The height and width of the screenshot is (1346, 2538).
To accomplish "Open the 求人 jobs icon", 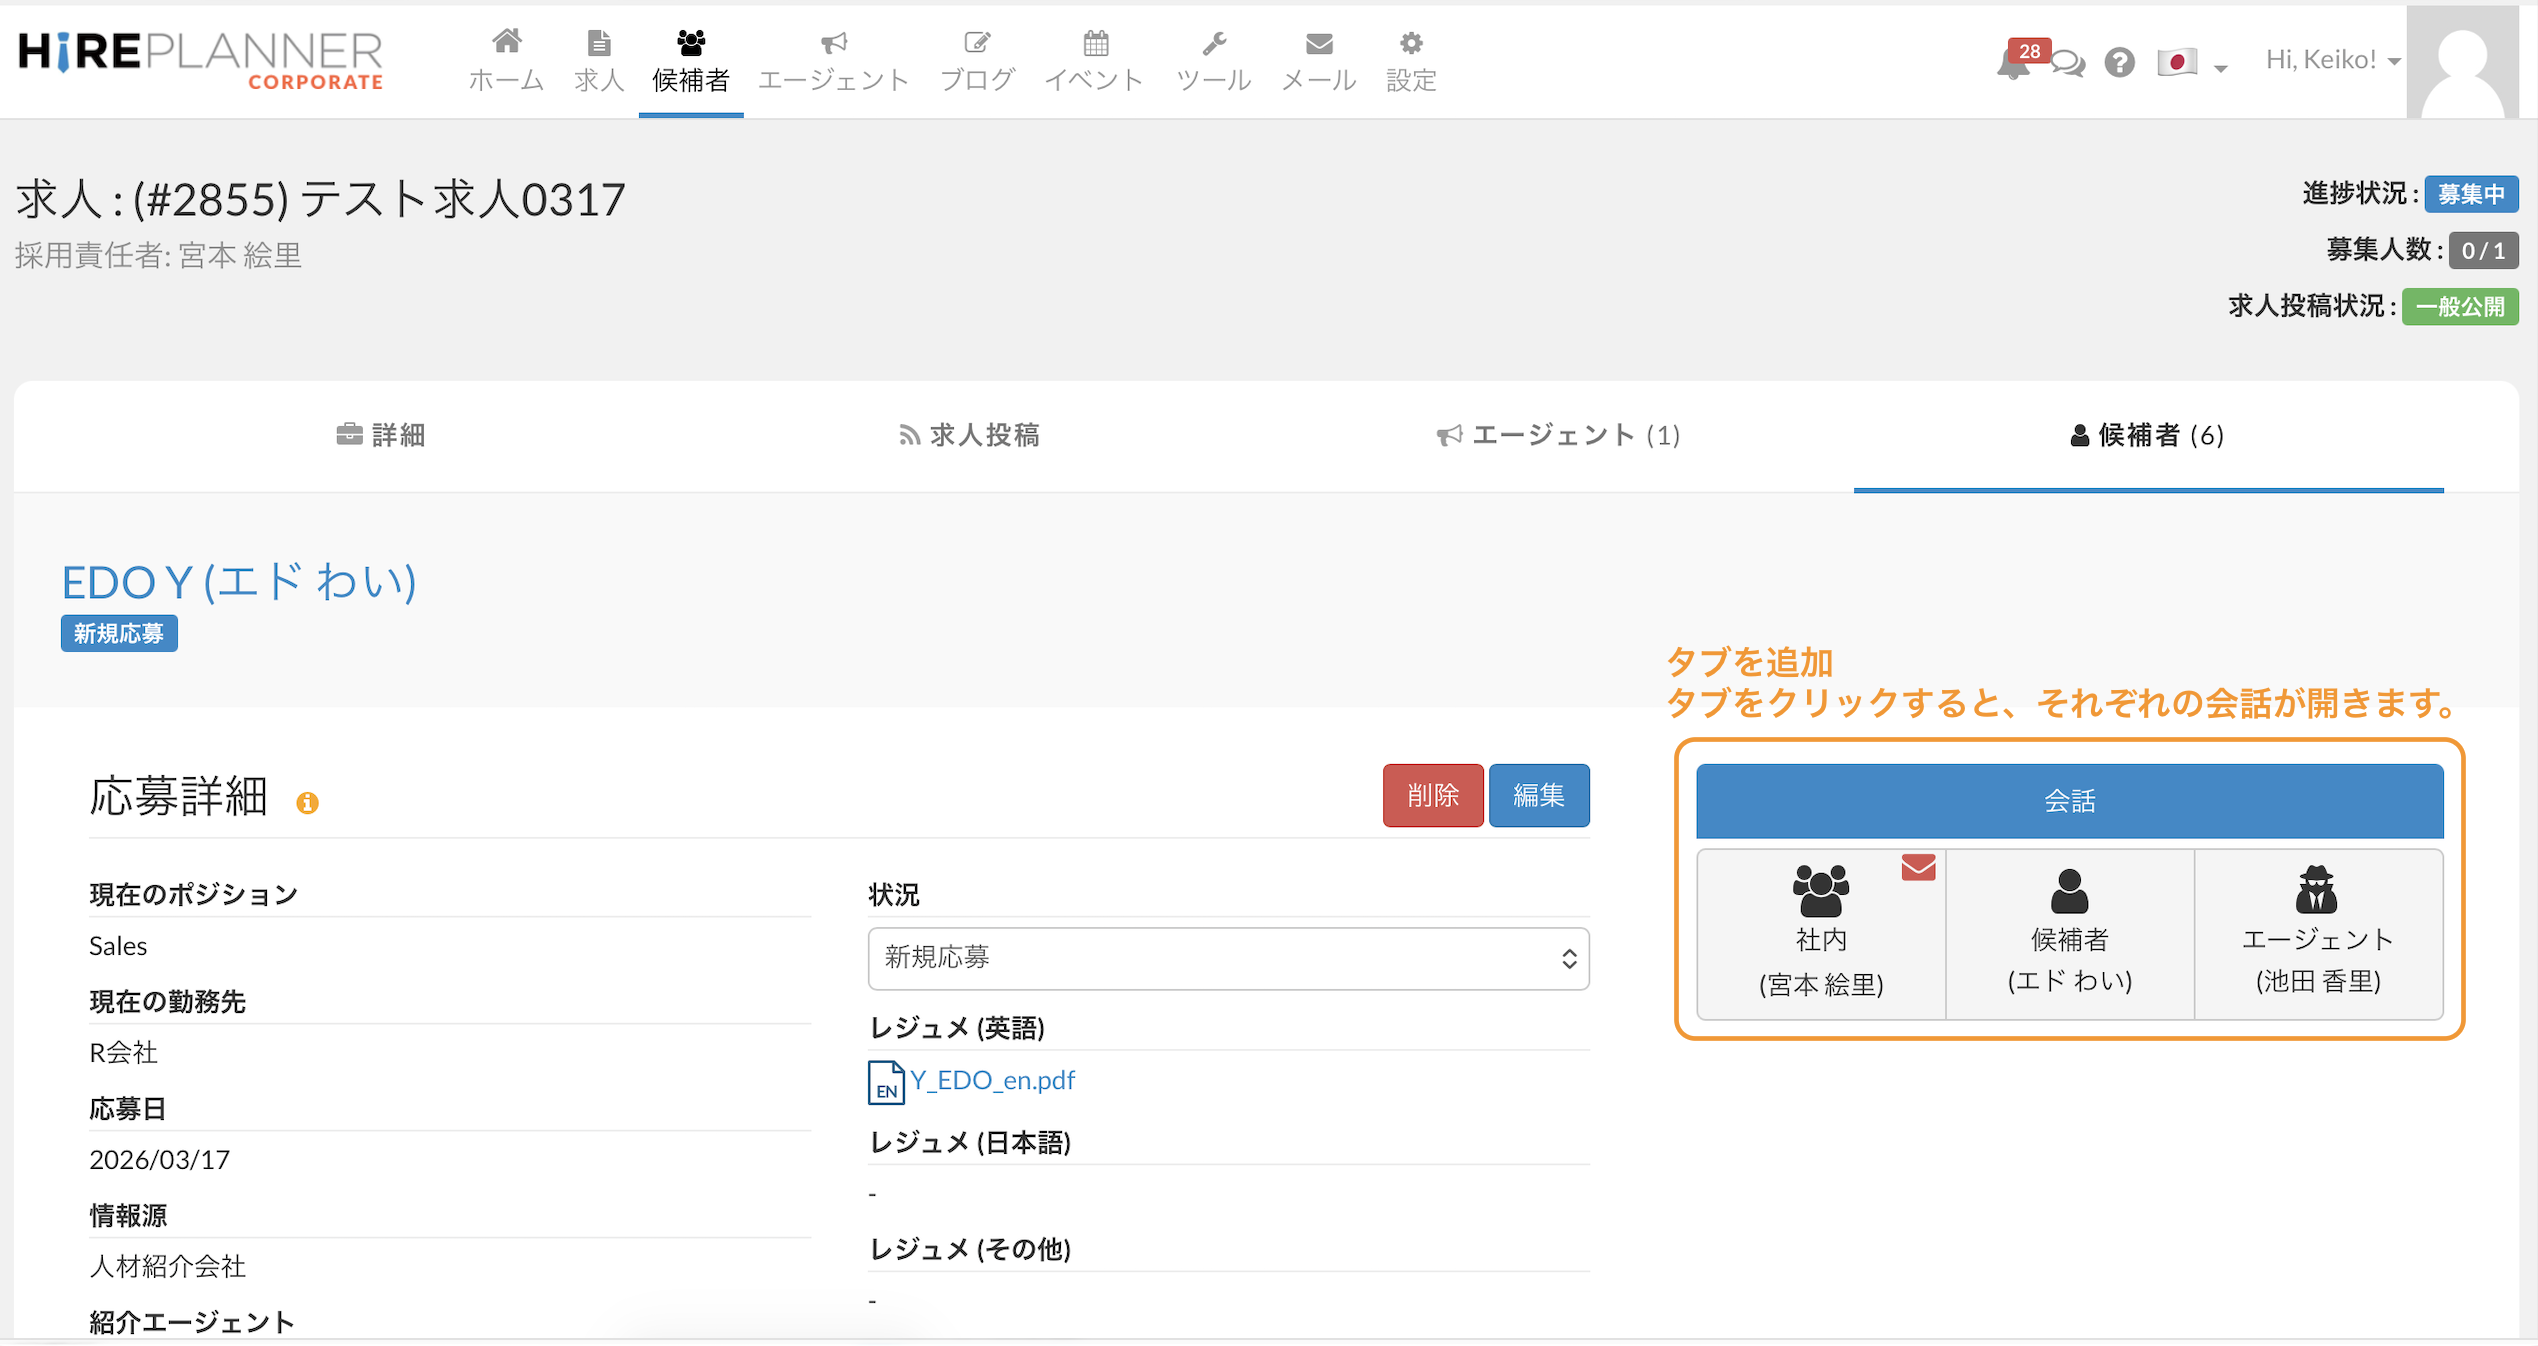I will pos(598,43).
